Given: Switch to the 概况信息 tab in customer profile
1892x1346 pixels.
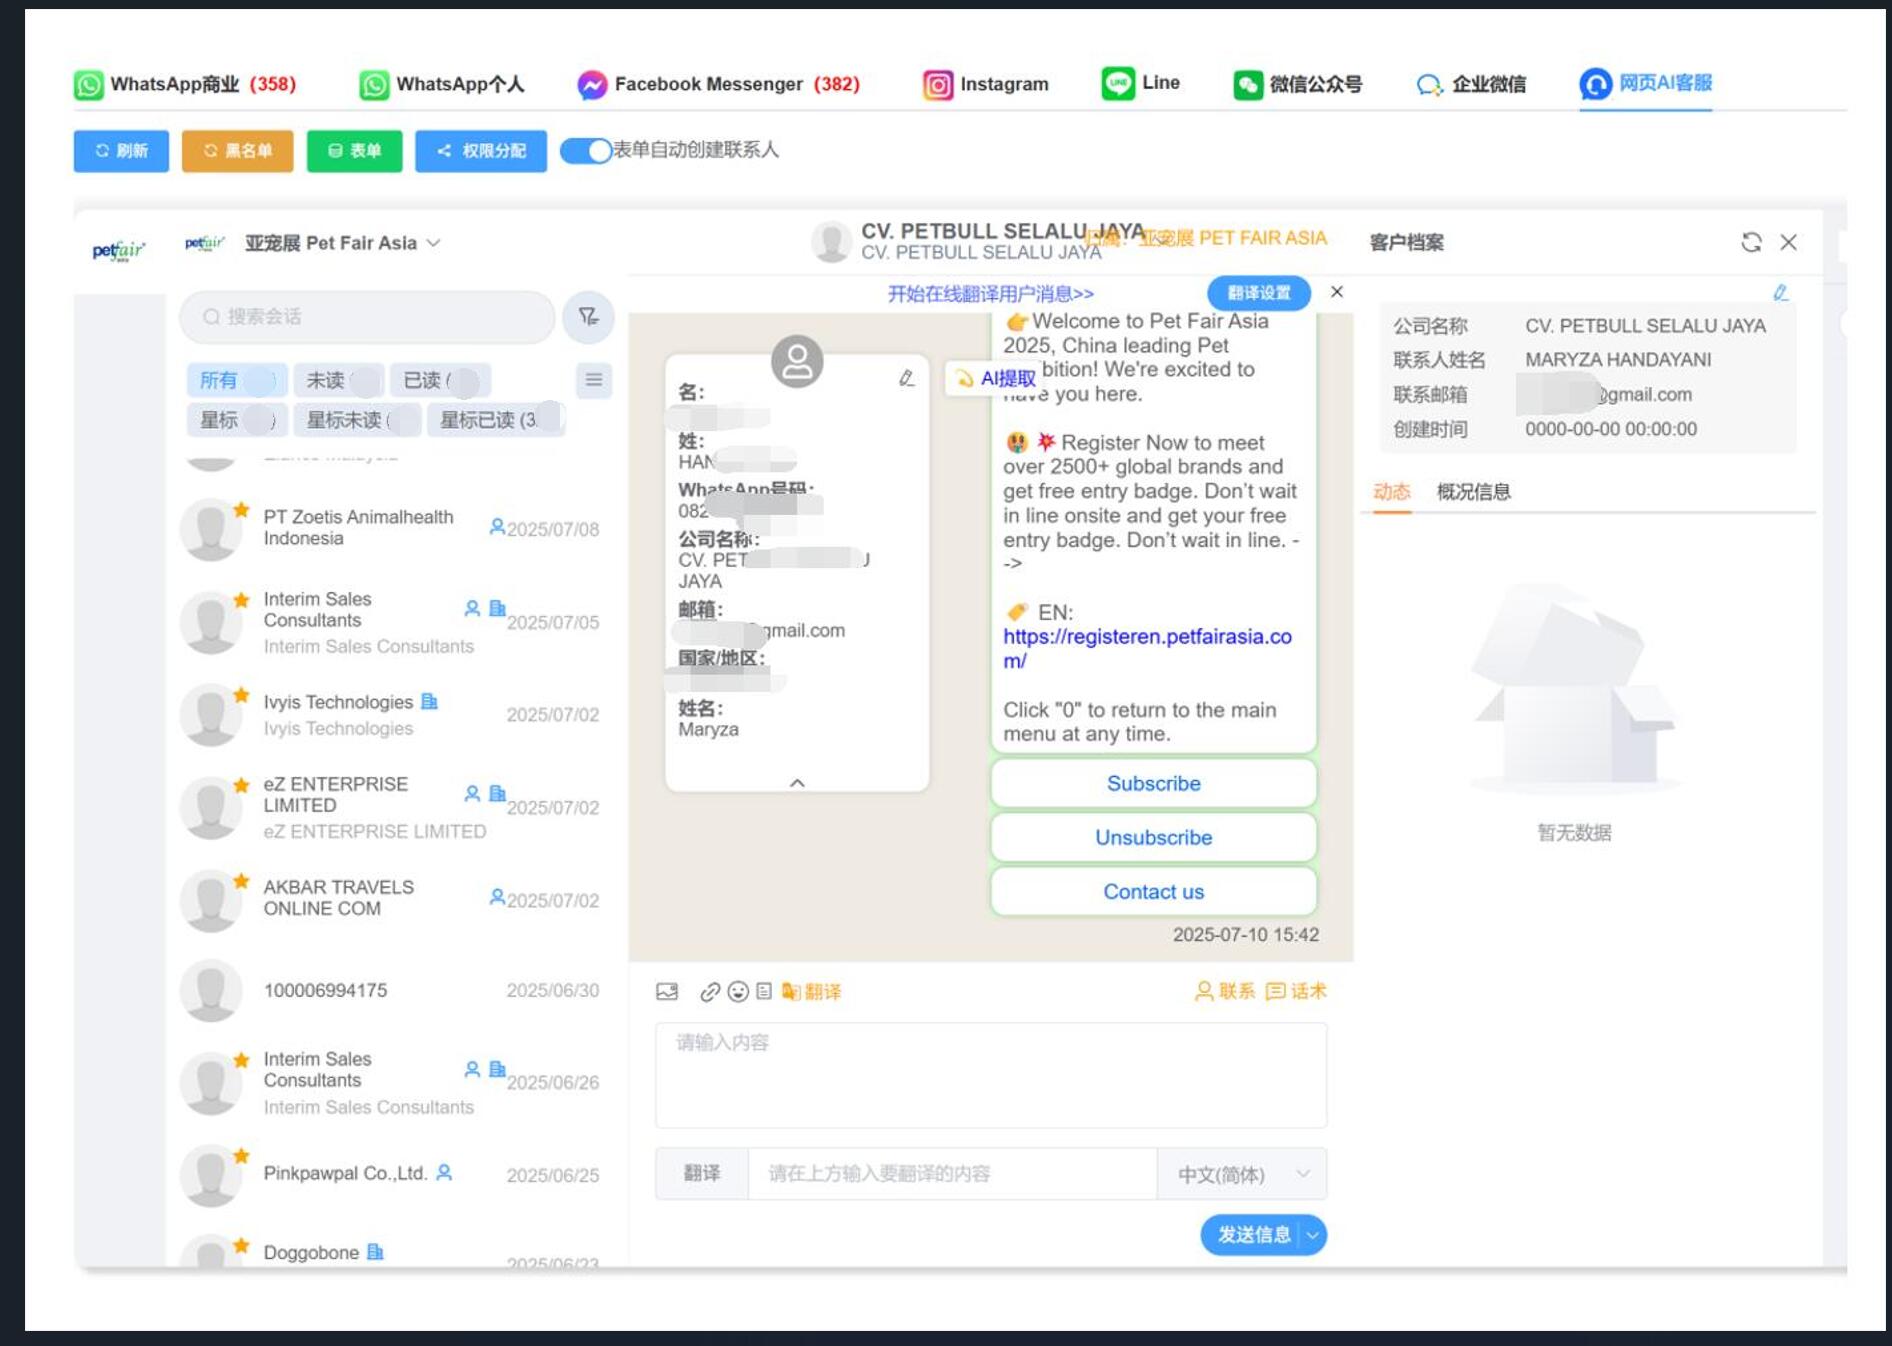Looking at the screenshot, I should pos(1473,492).
